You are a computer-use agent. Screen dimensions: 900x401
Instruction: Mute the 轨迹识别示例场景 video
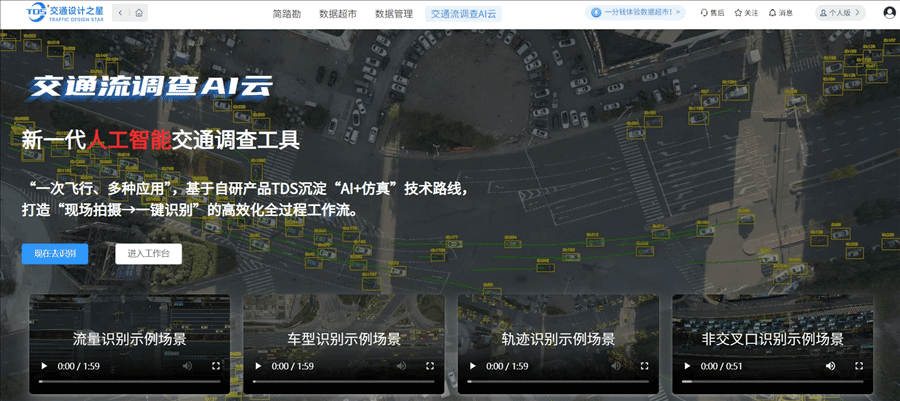(616, 366)
